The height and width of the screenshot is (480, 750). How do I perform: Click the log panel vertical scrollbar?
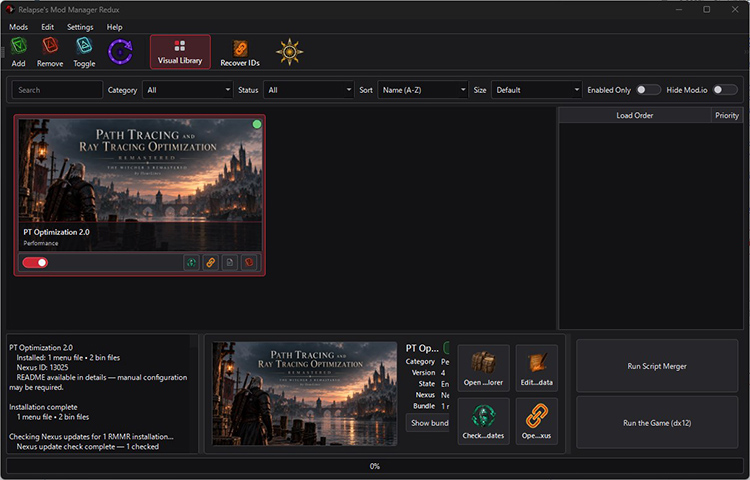(x=194, y=393)
